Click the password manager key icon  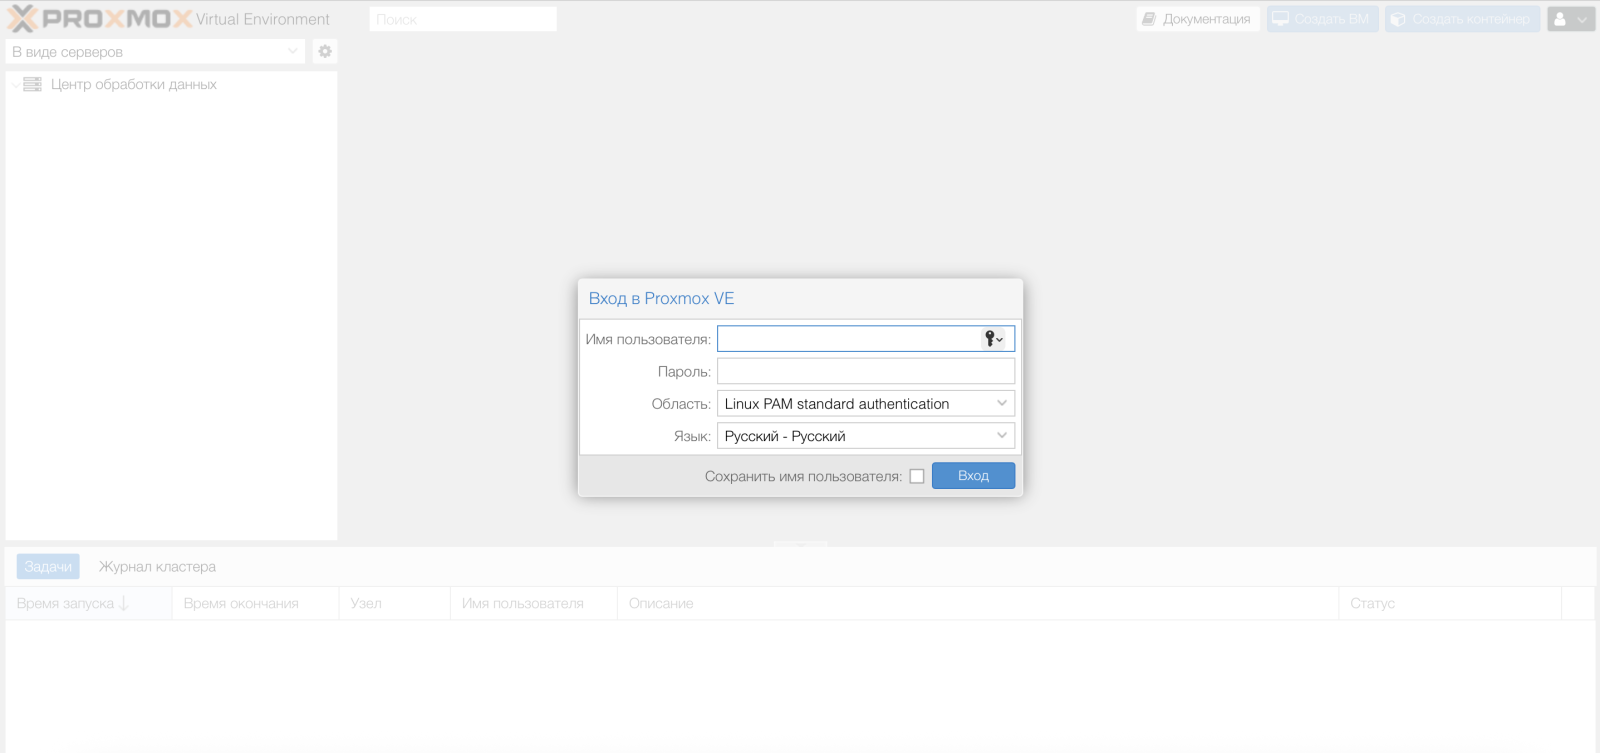click(993, 339)
